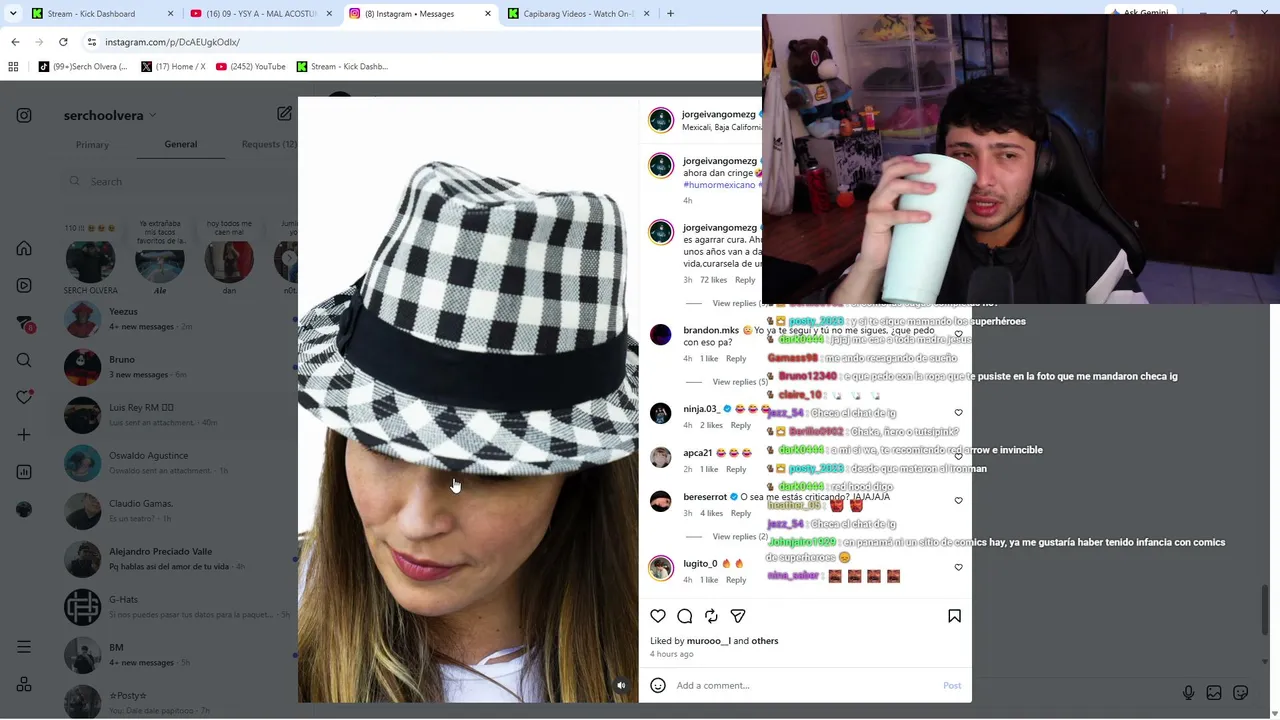
Task: Click the messages Search field
Action: (x=178, y=182)
